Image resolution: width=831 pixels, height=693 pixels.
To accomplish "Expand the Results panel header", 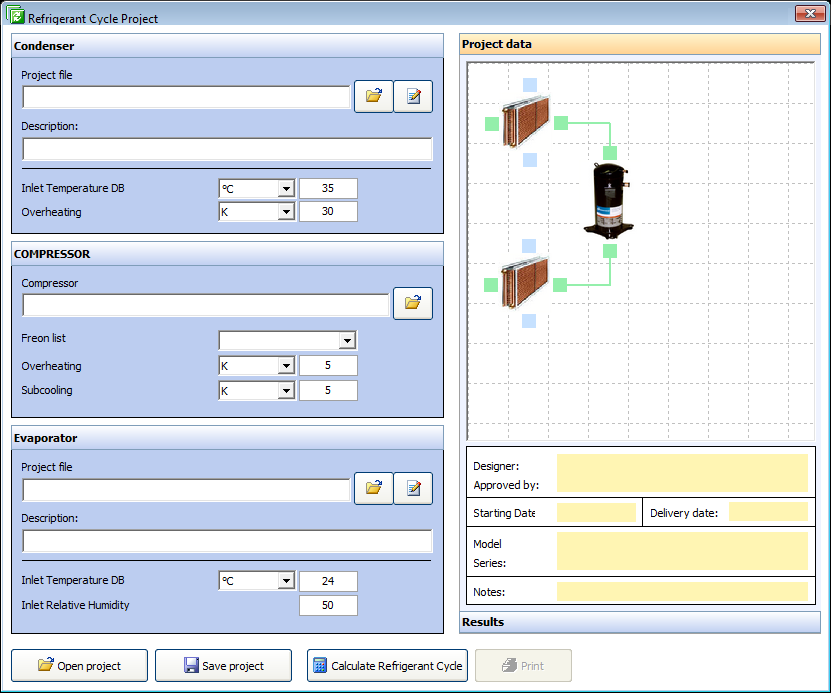I will click(x=640, y=622).
